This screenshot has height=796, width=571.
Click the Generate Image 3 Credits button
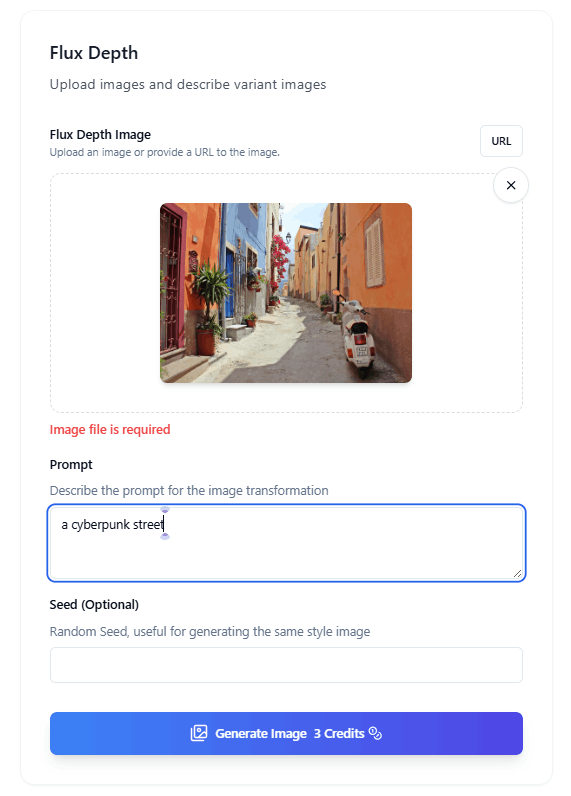coord(286,733)
